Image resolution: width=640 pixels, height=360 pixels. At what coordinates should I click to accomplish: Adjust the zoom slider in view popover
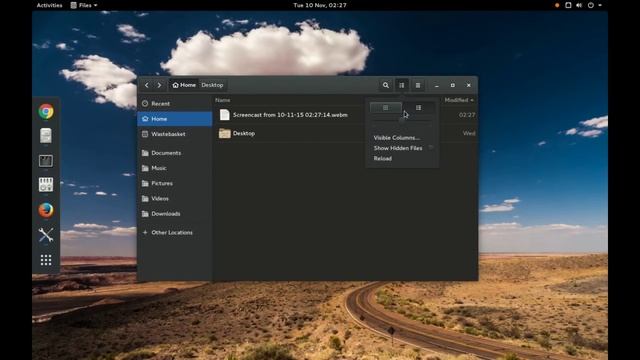coord(402,121)
